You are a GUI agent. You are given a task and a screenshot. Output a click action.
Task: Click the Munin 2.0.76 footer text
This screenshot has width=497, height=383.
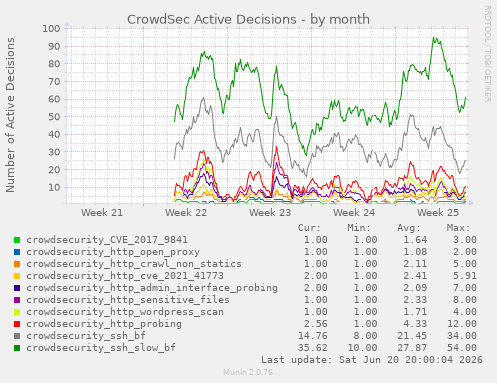click(x=248, y=372)
